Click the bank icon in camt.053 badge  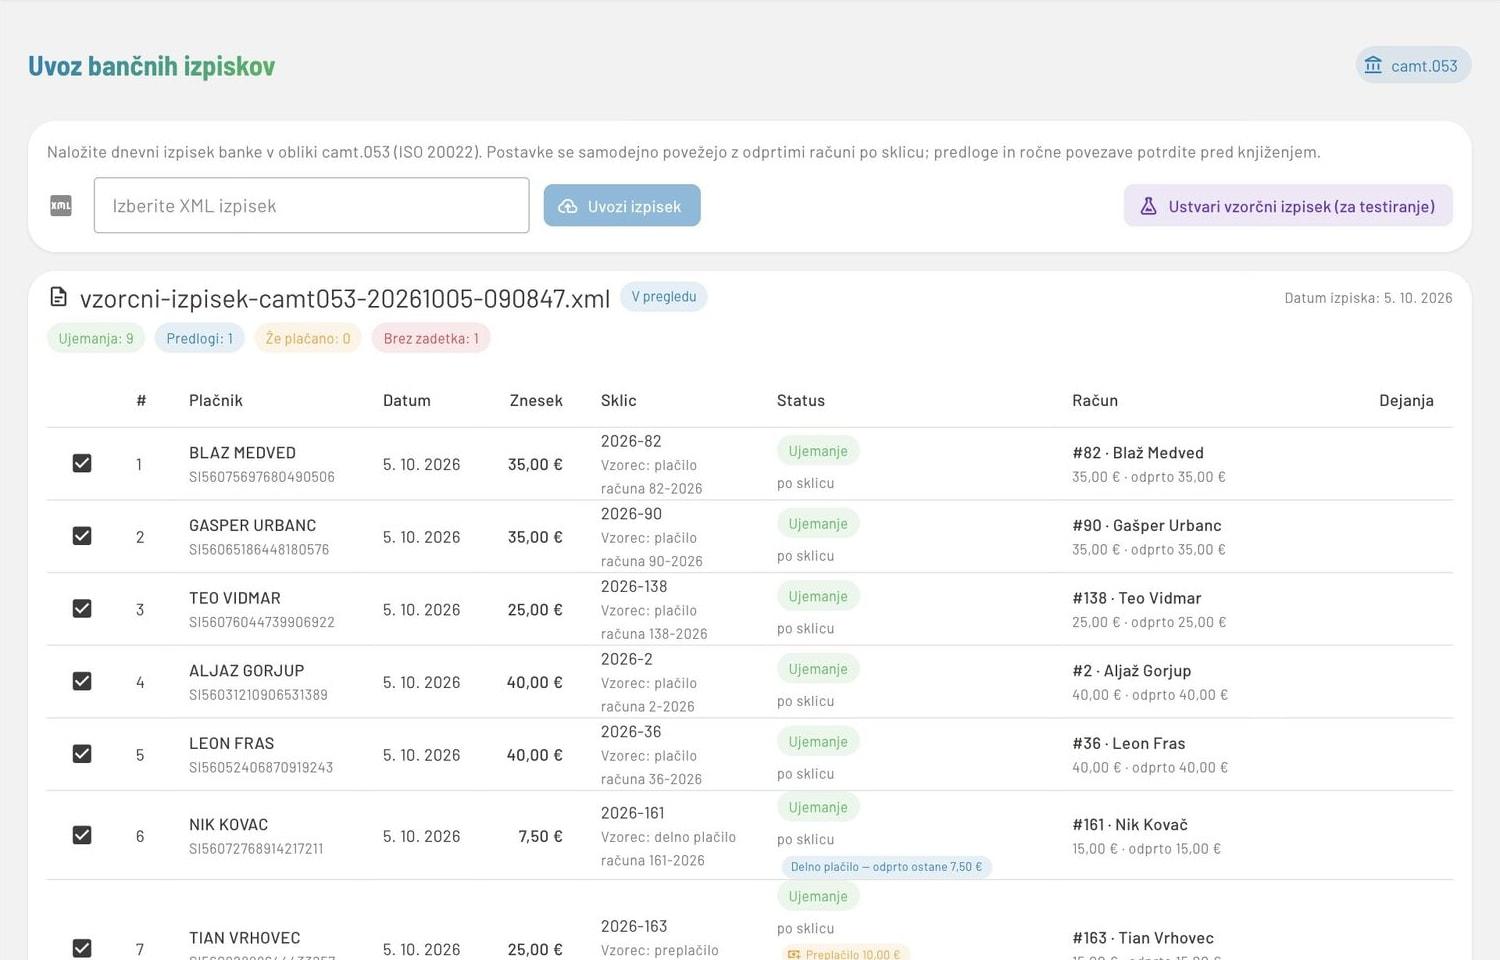(1373, 65)
